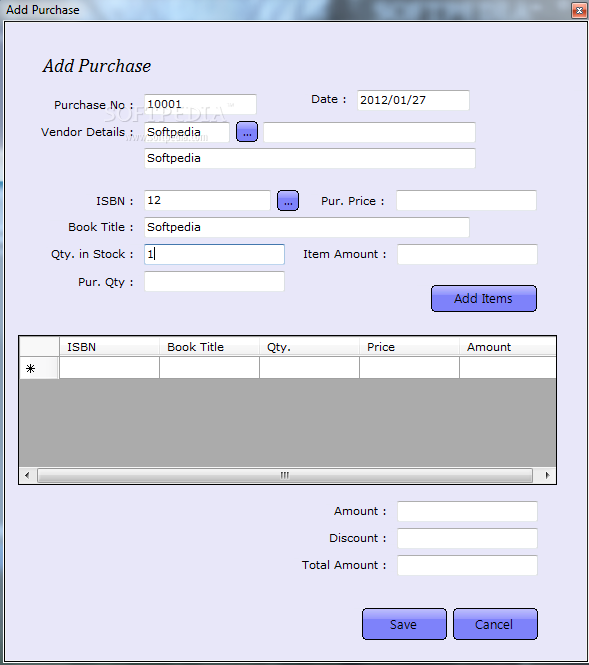Click into the Date field

point(413,100)
